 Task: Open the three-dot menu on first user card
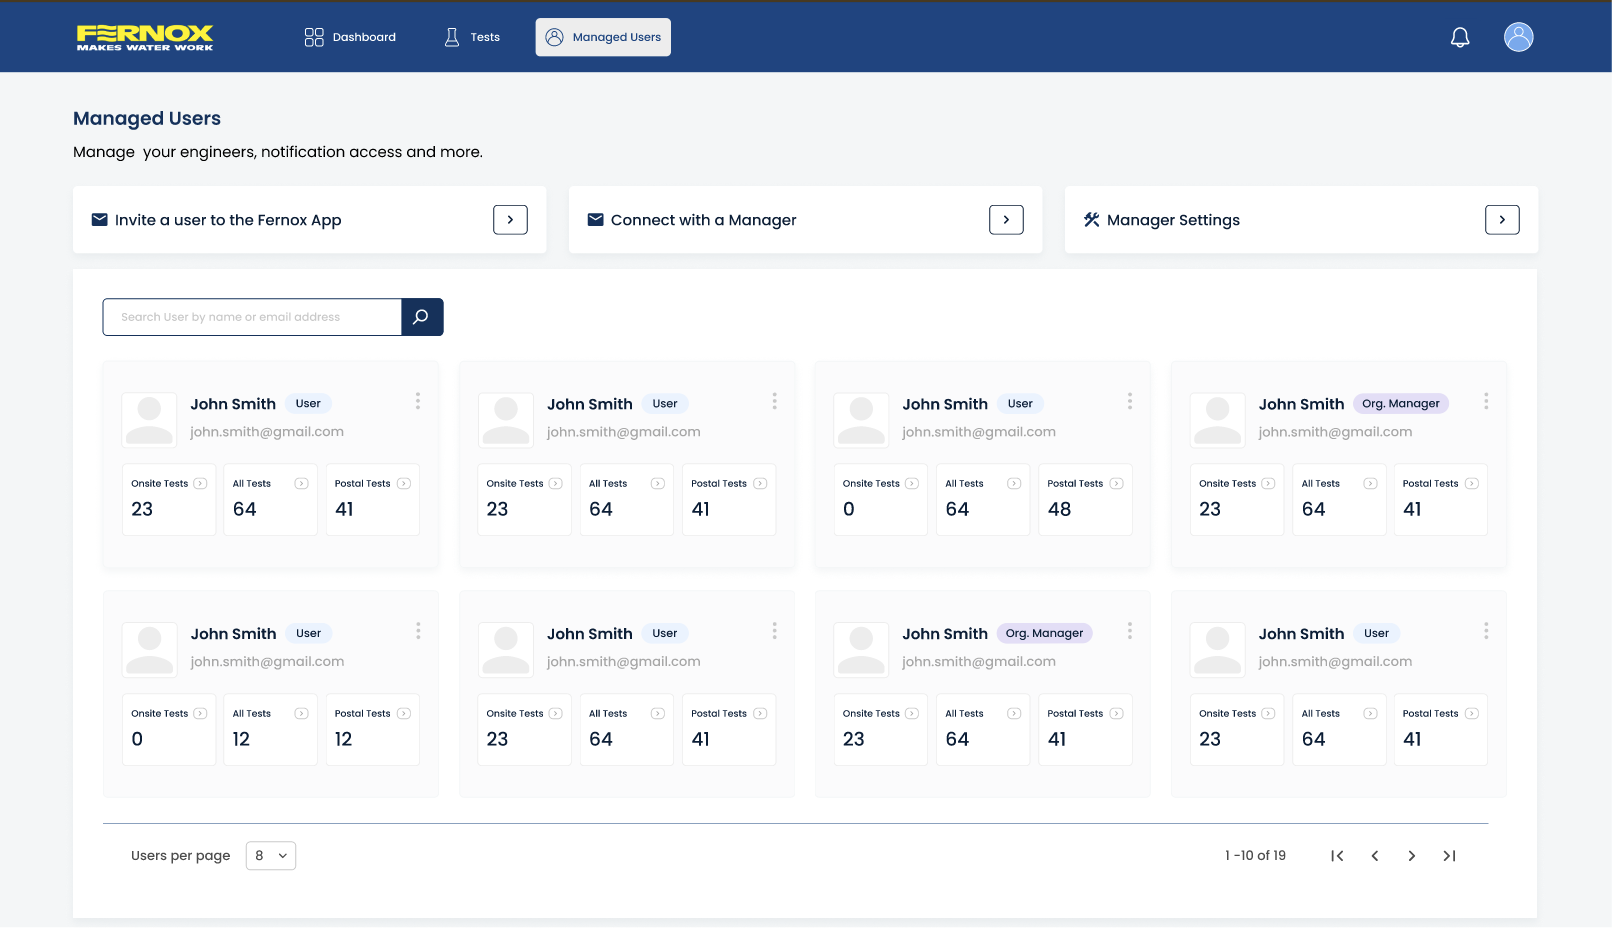[418, 401]
